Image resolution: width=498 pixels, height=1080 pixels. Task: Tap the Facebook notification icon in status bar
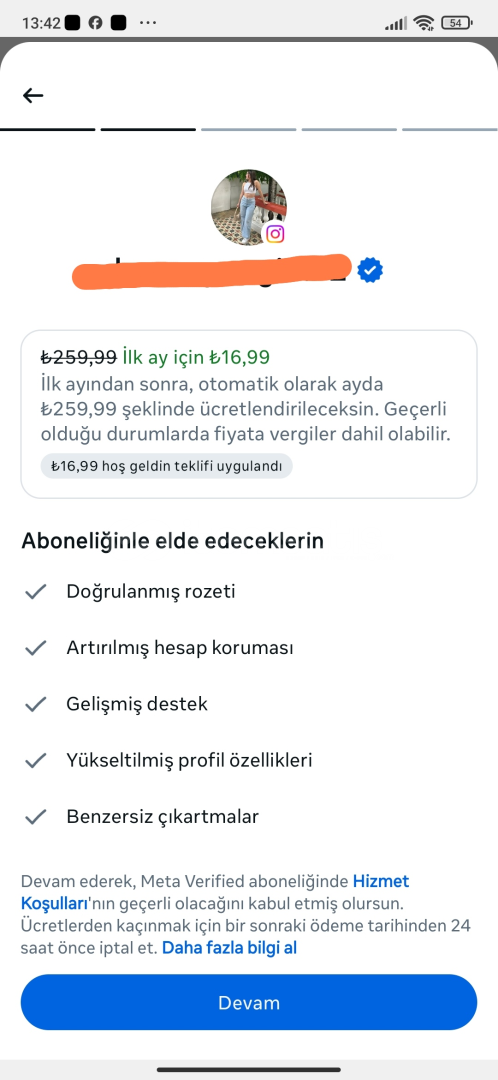(x=96, y=23)
